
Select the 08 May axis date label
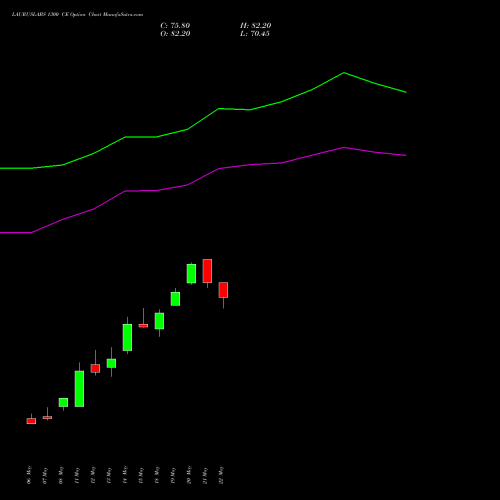click(x=61, y=475)
